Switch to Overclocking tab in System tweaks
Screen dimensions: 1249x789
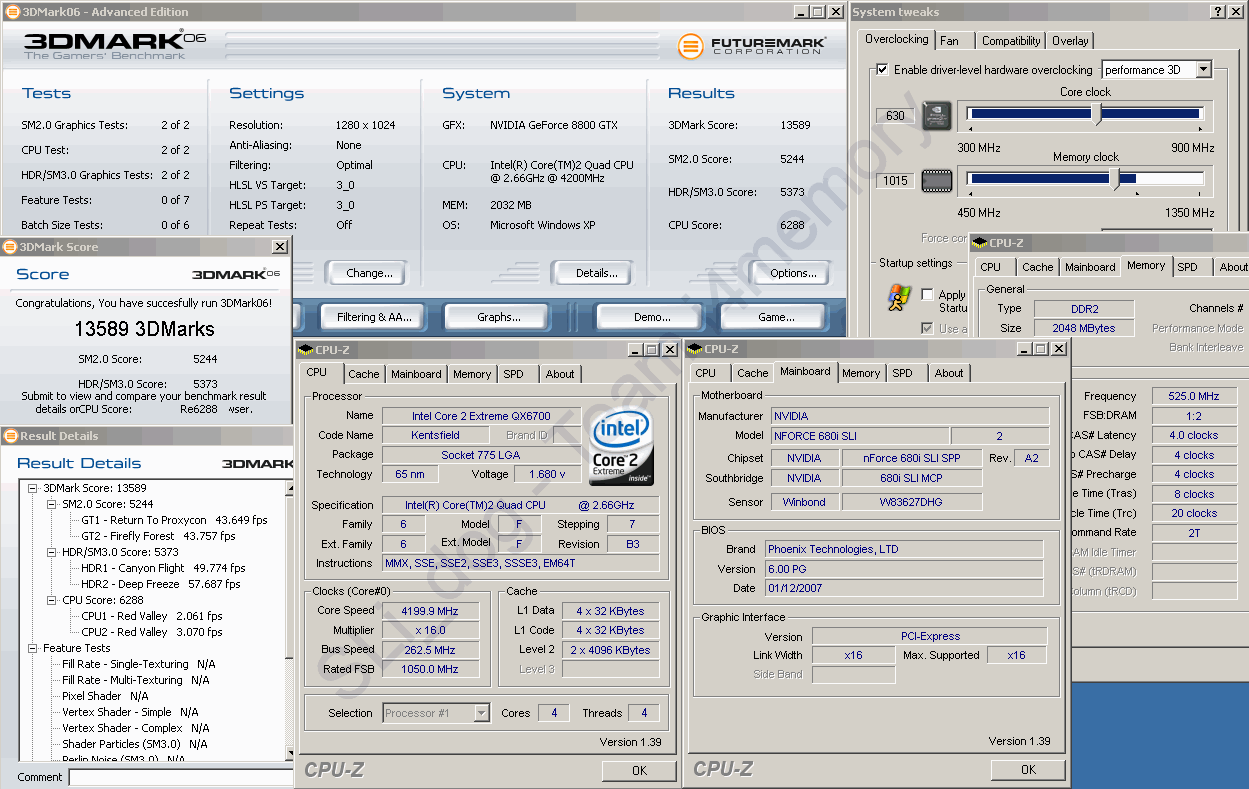point(896,40)
